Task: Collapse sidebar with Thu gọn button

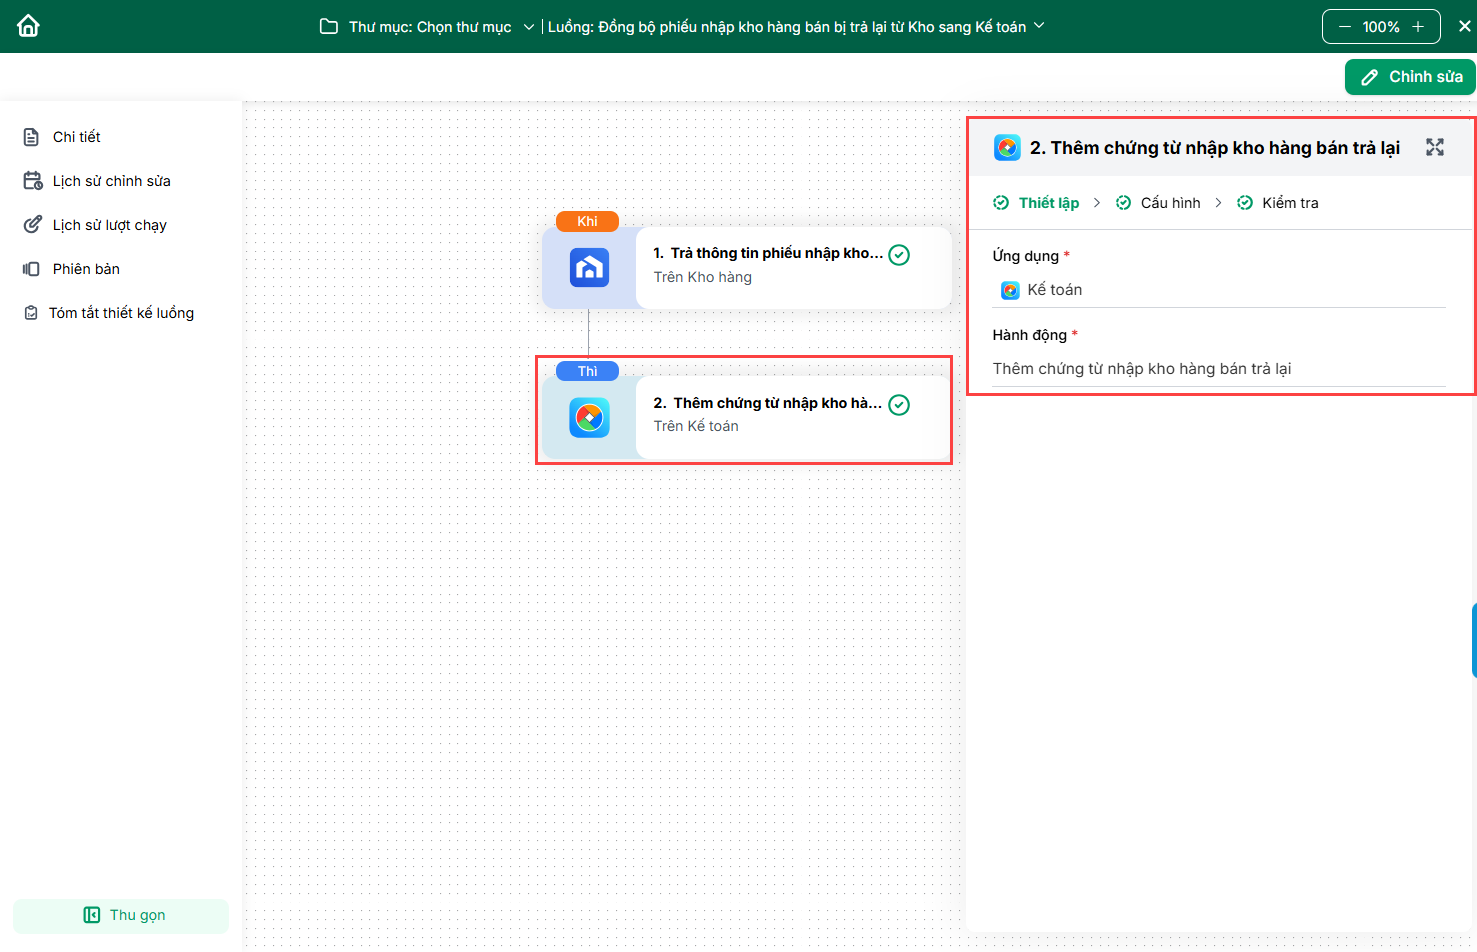Action: pyautogui.click(x=121, y=915)
